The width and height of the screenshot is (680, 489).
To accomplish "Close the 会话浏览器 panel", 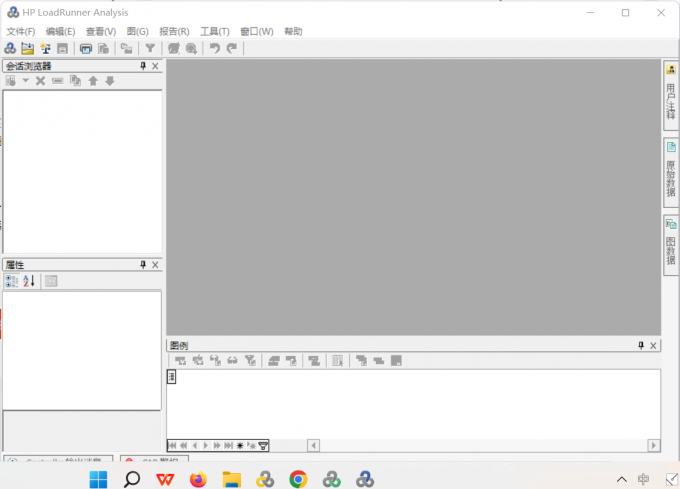I will [155, 66].
